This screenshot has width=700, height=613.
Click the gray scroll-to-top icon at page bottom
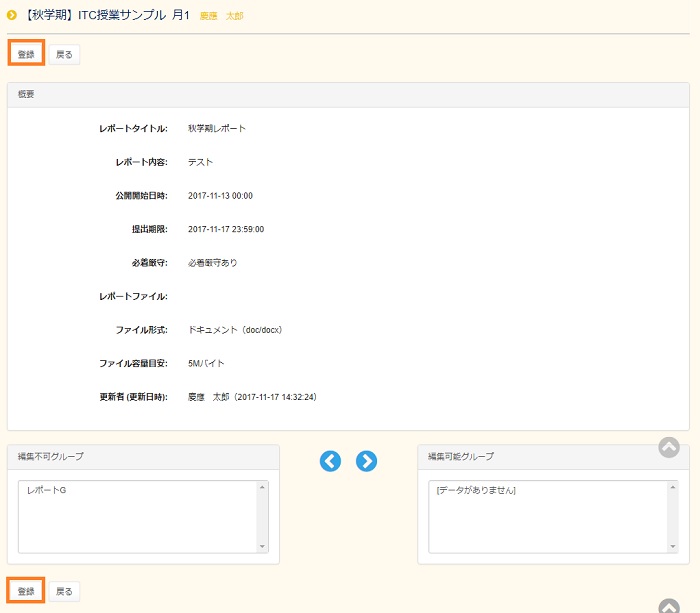click(x=669, y=606)
